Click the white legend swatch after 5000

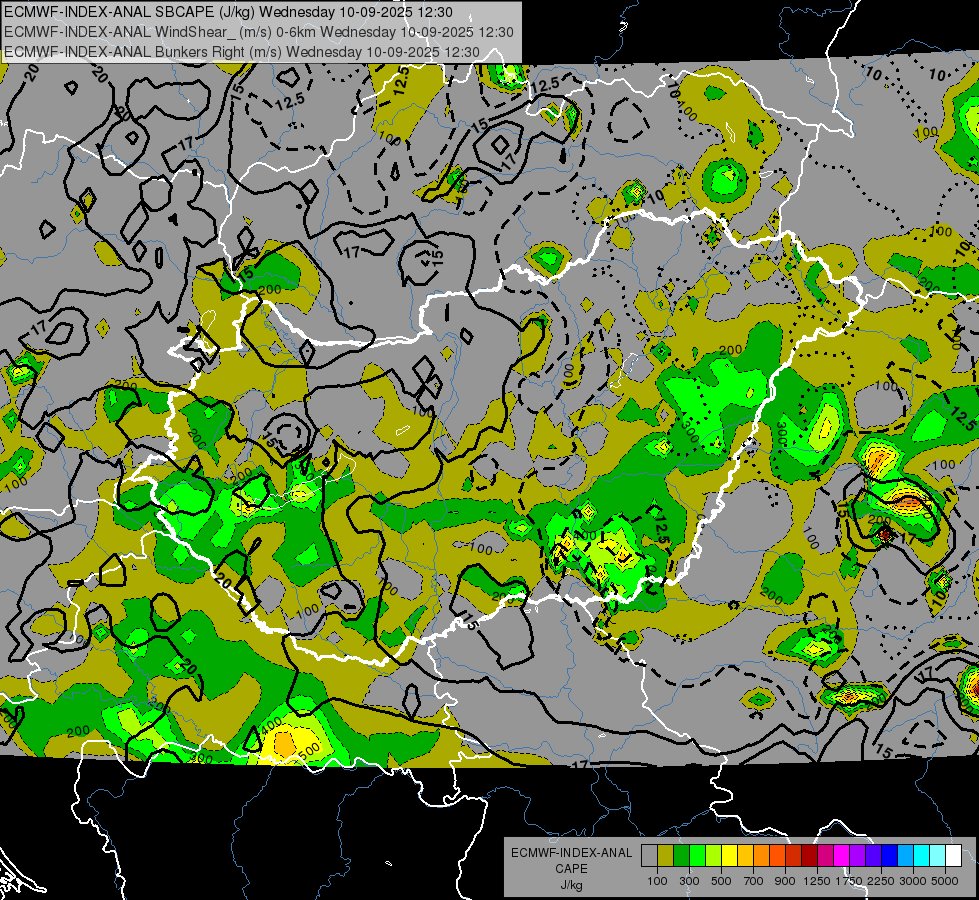coord(954,856)
